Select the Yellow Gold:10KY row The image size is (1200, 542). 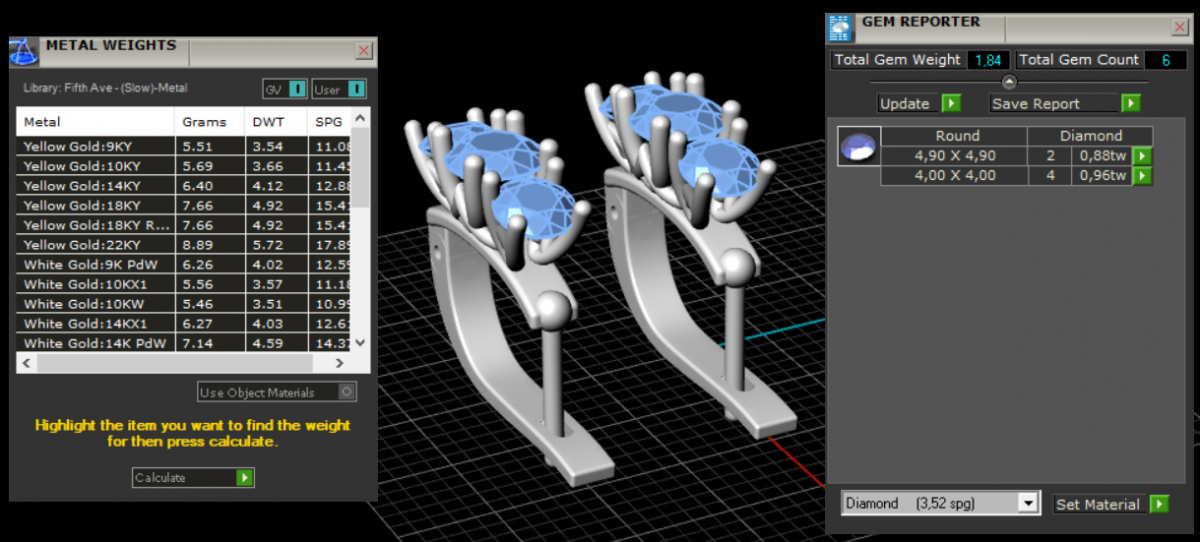click(x=185, y=166)
